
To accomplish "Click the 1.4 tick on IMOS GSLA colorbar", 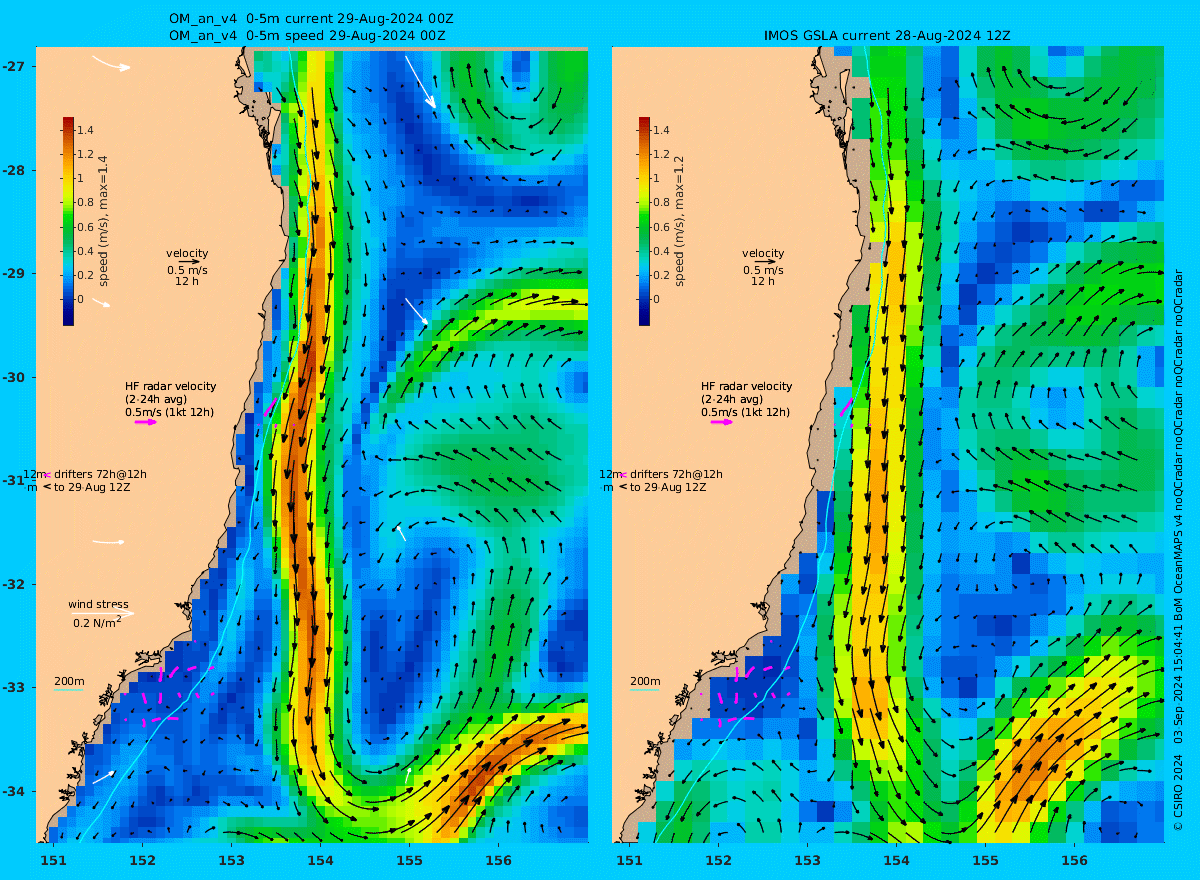I will point(661,130).
